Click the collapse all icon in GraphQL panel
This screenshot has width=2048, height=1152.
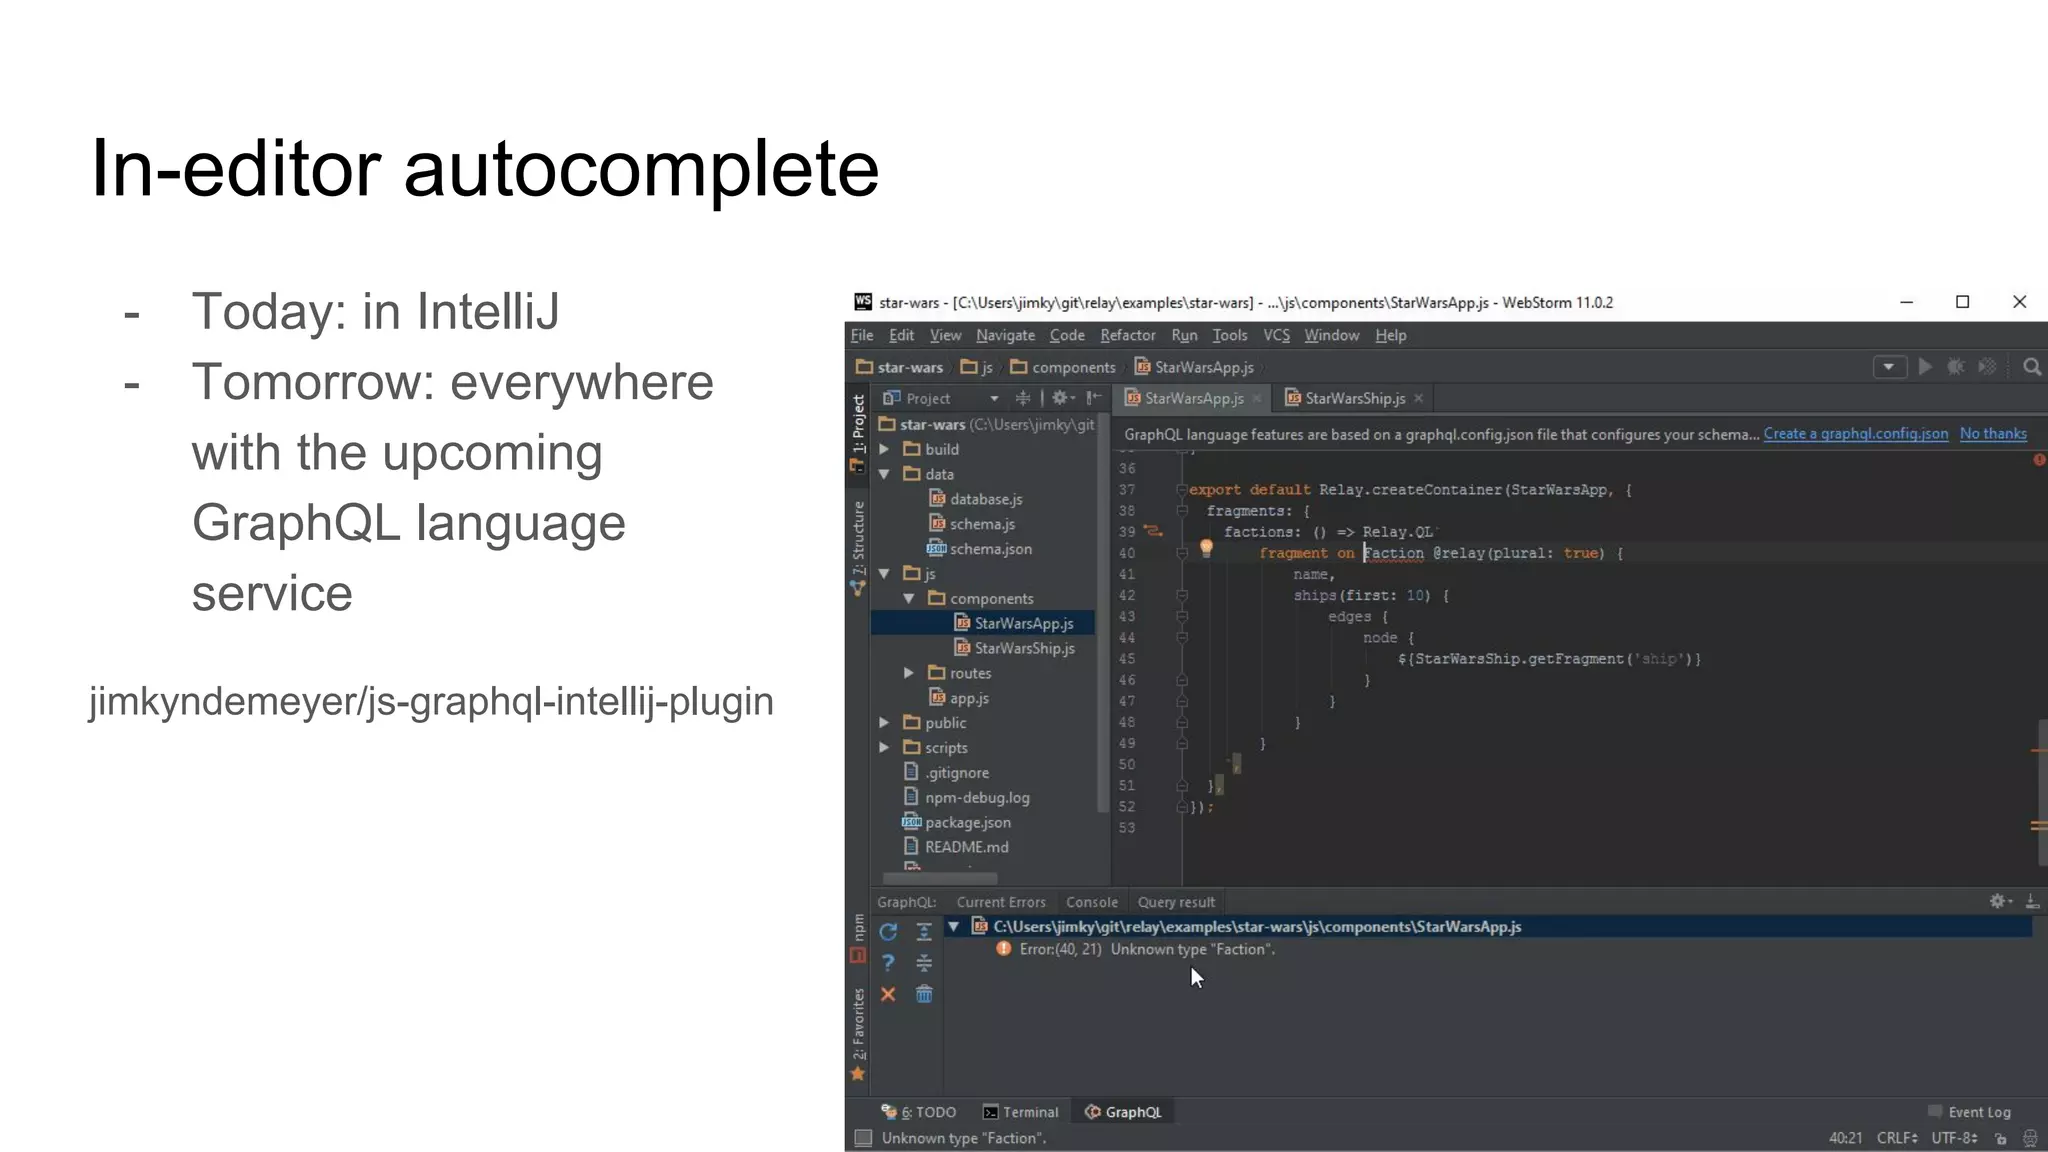pyautogui.click(x=924, y=963)
